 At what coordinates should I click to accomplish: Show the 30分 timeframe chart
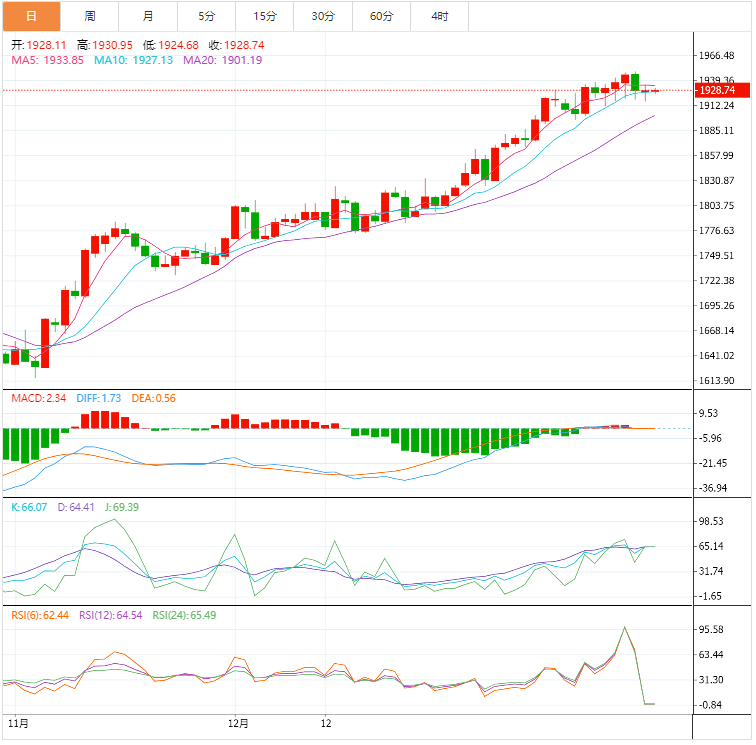tap(323, 16)
